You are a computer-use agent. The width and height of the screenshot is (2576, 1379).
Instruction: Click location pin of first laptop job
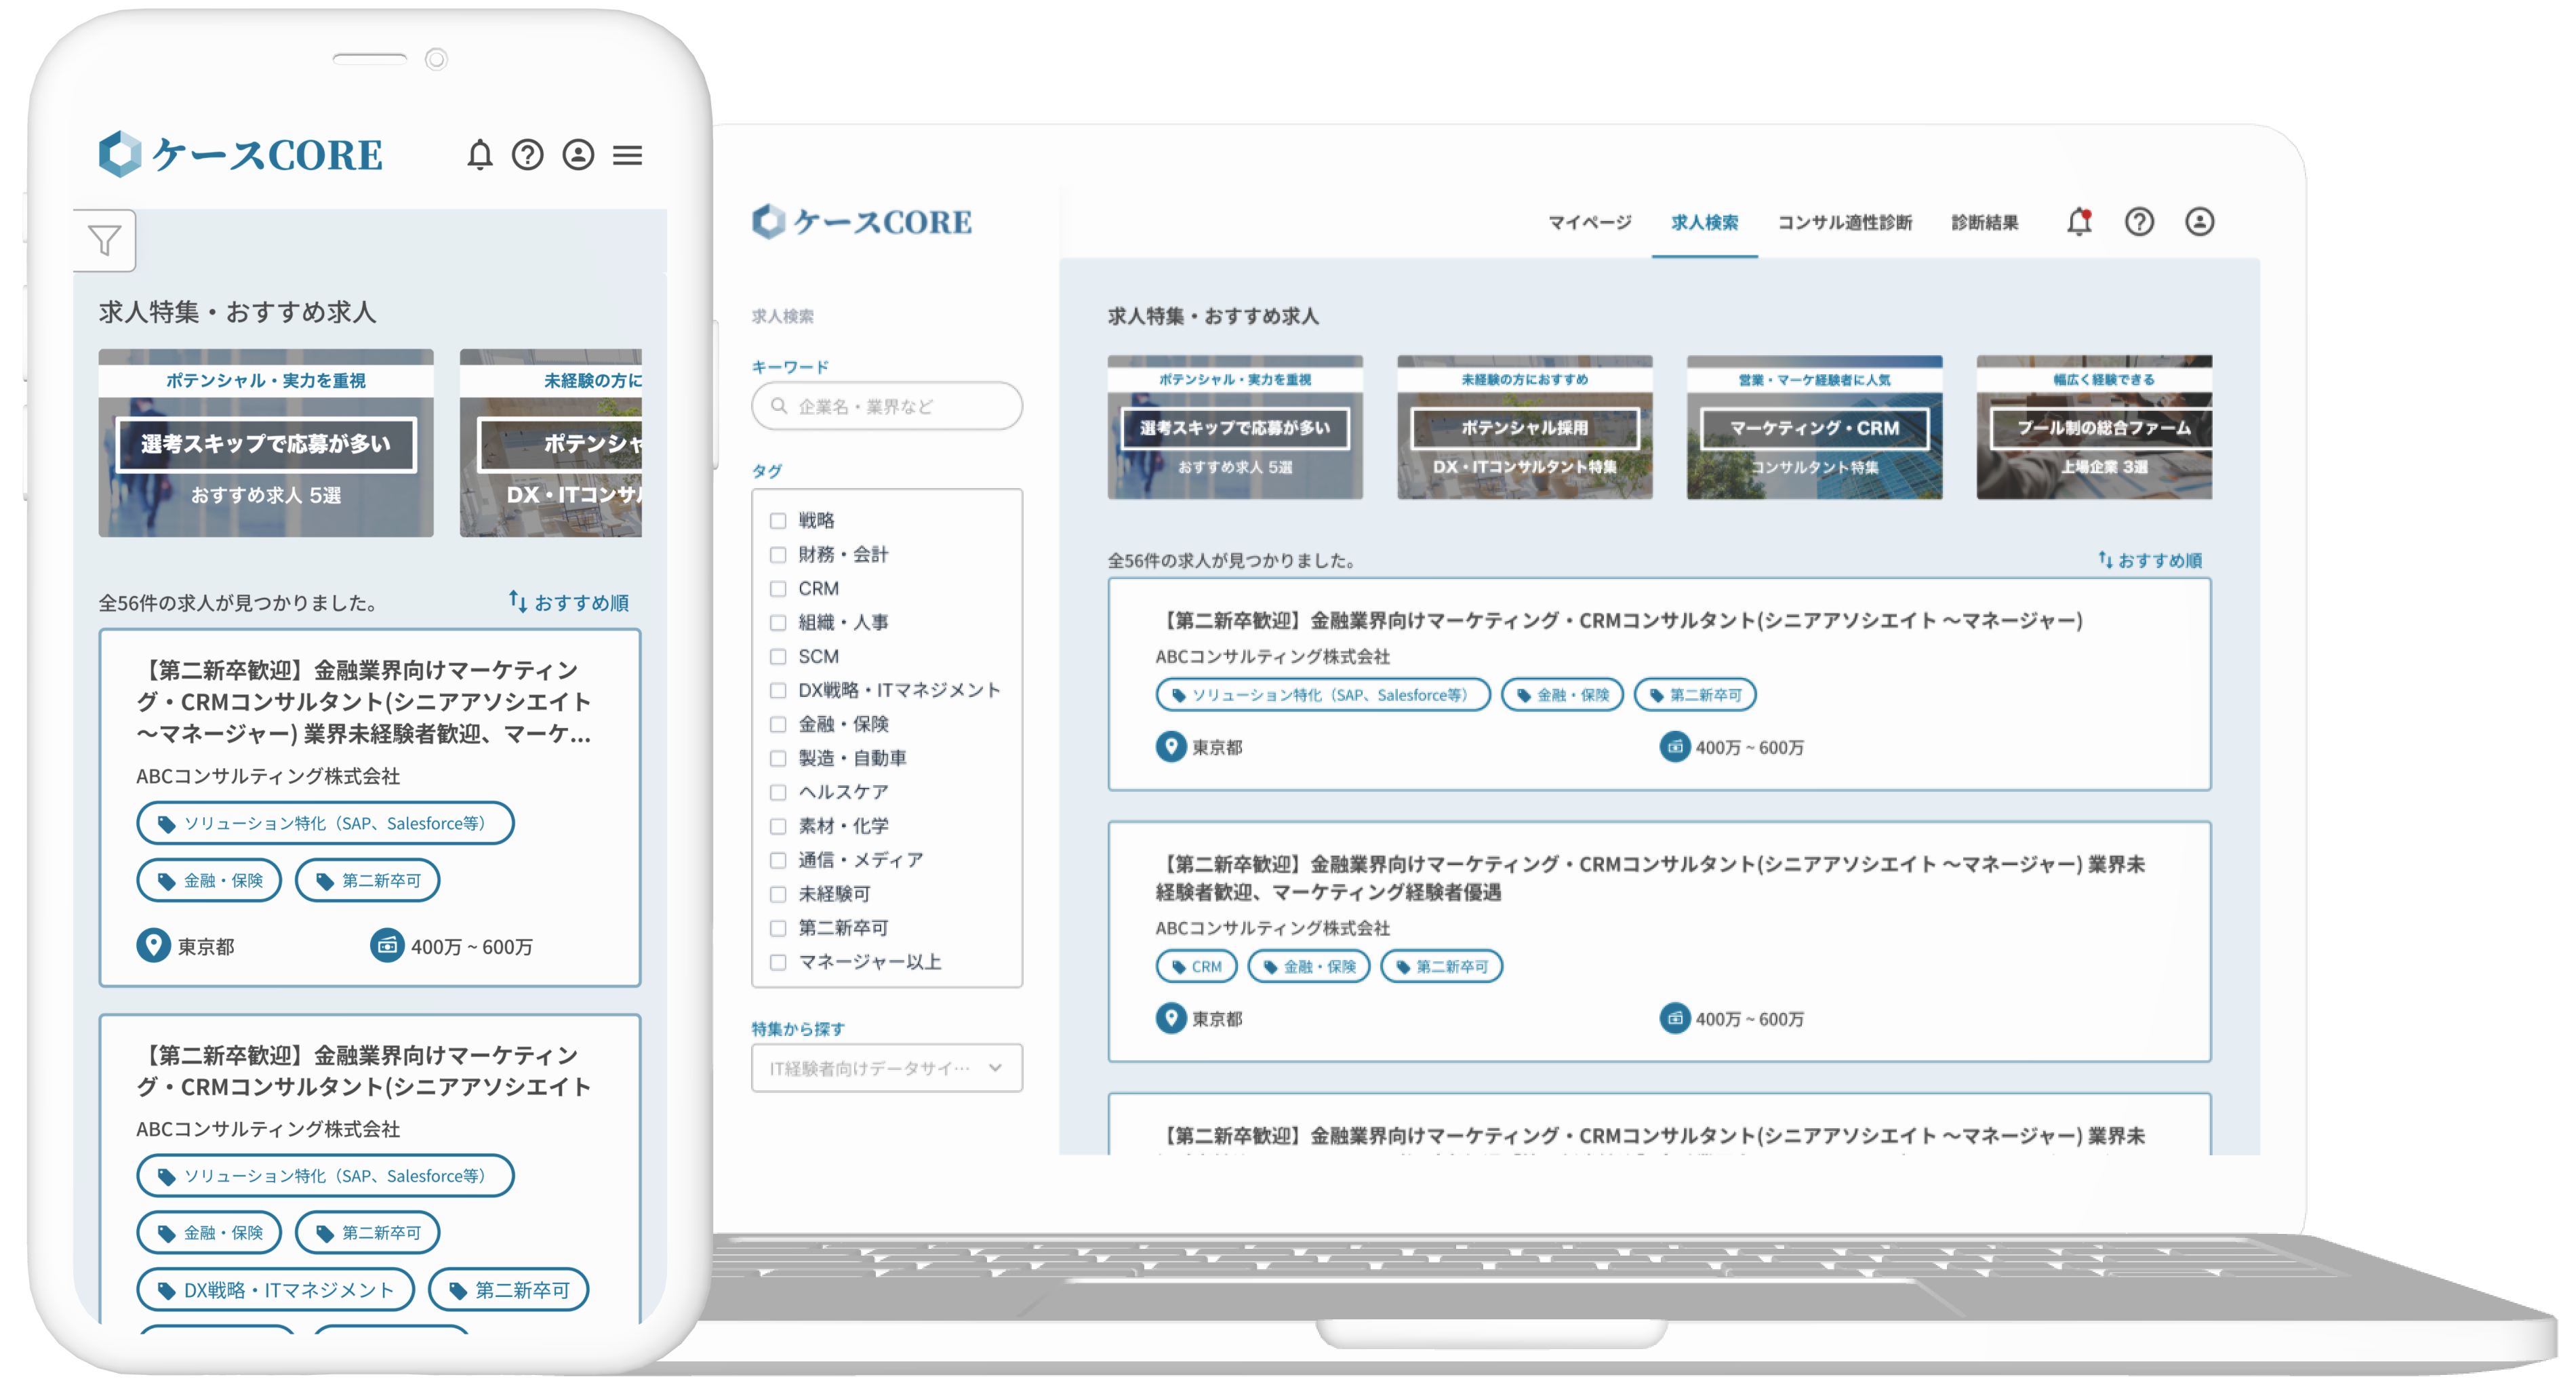[1171, 746]
